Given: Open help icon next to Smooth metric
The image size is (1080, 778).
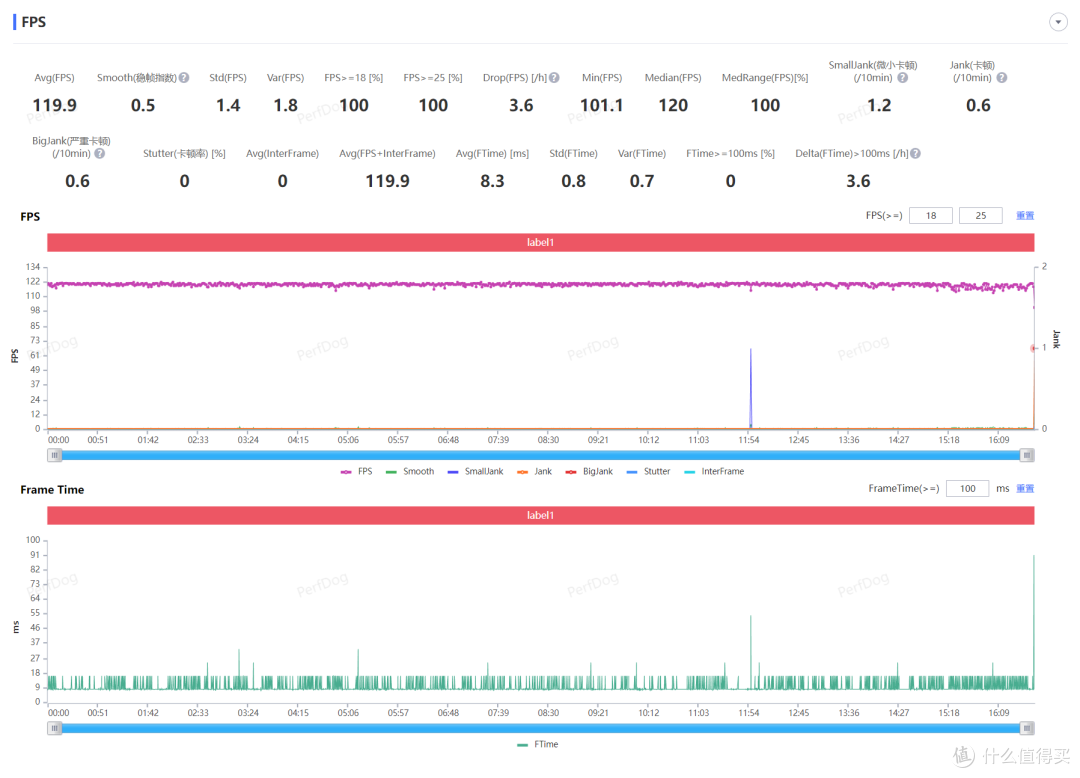Looking at the screenshot, I should coord(184,78).
